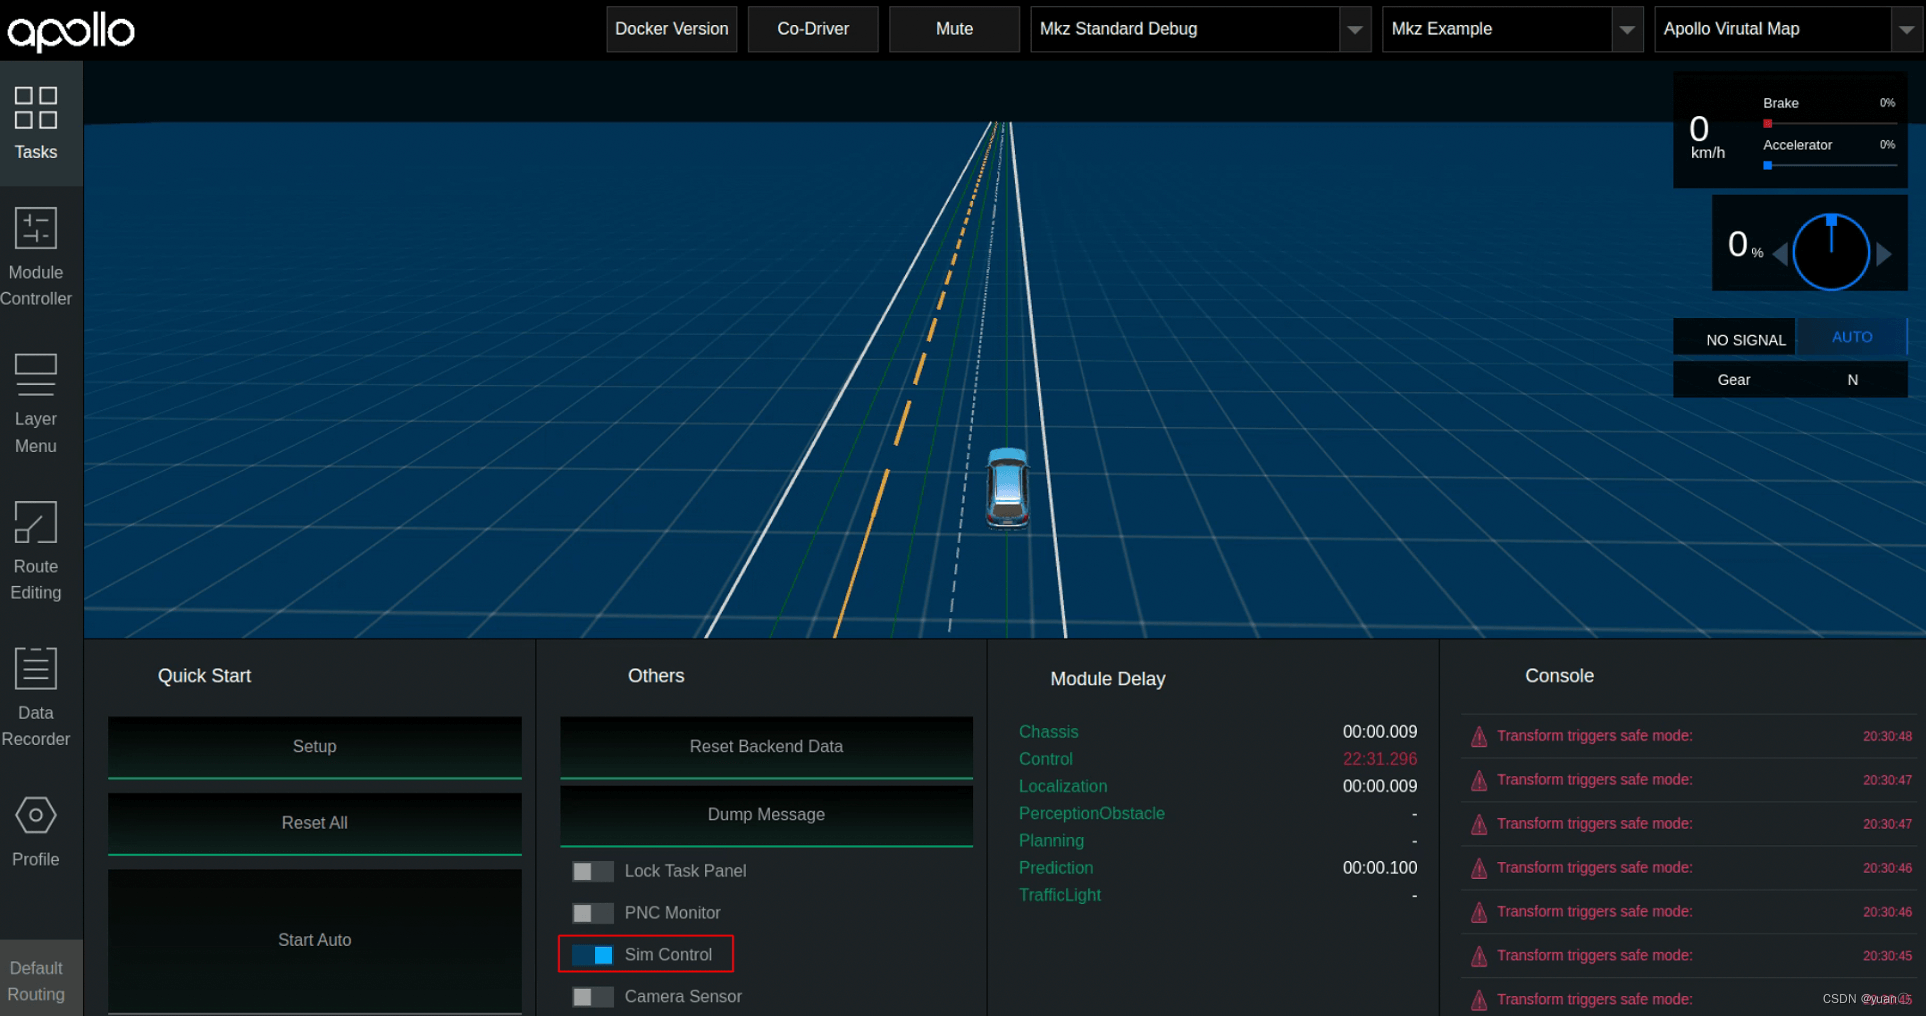Expand the Apollo Virutal Map dropdown
Viewport: 1926px width, 1016px height.
(x=1905, y=29)
